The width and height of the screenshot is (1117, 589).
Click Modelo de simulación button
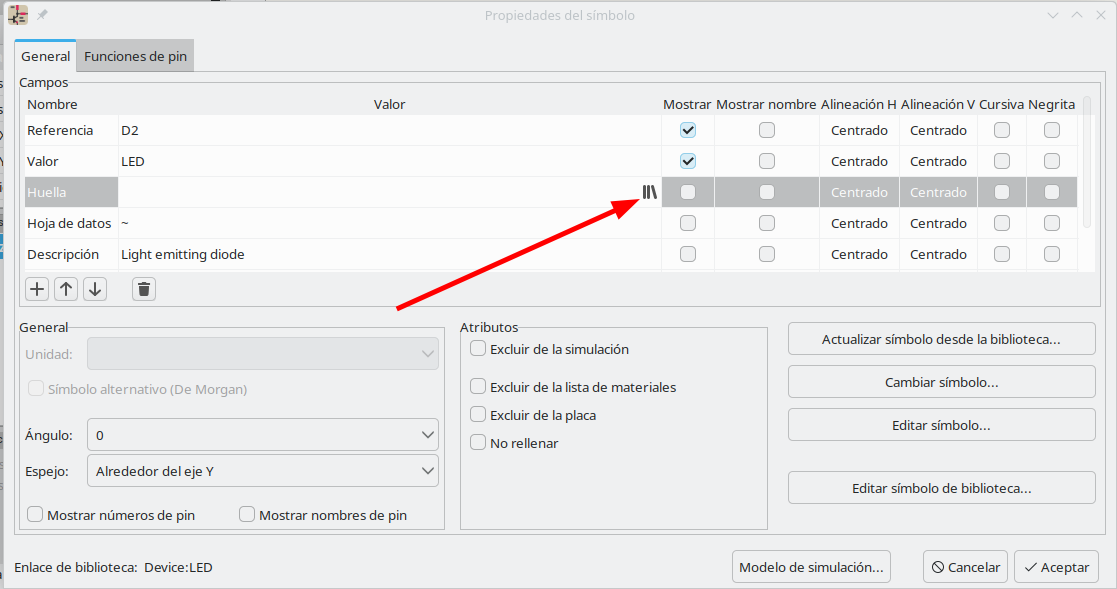pyautogui.click(x=811, y=567)
